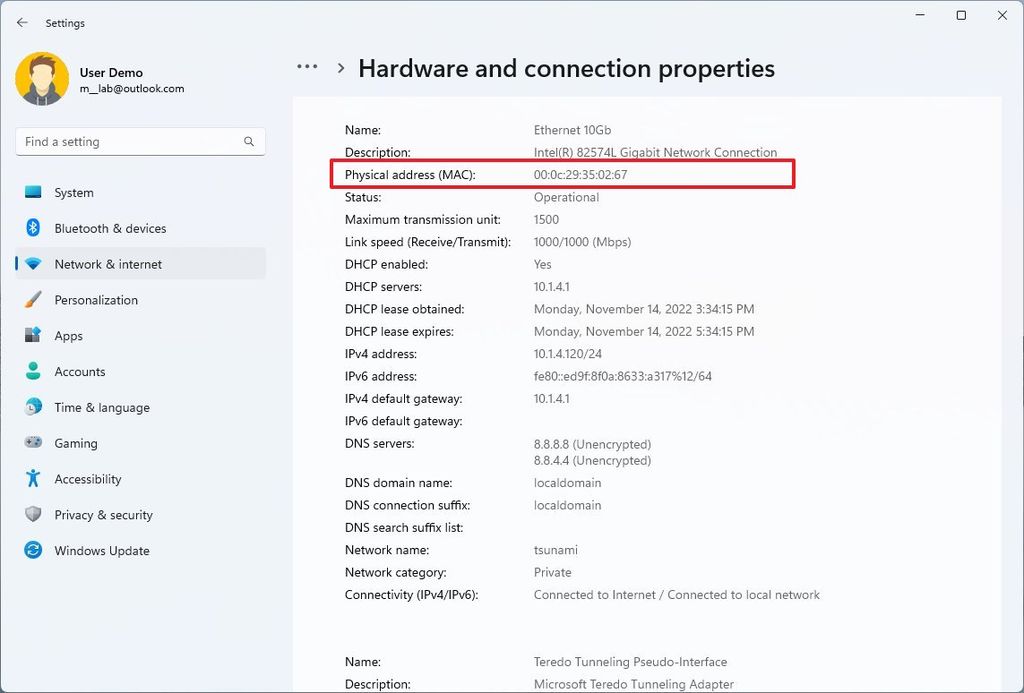This screenshot has width=1024, height=693.
Task: Click the search magnifier icon
Action: [x=248, y=142]
